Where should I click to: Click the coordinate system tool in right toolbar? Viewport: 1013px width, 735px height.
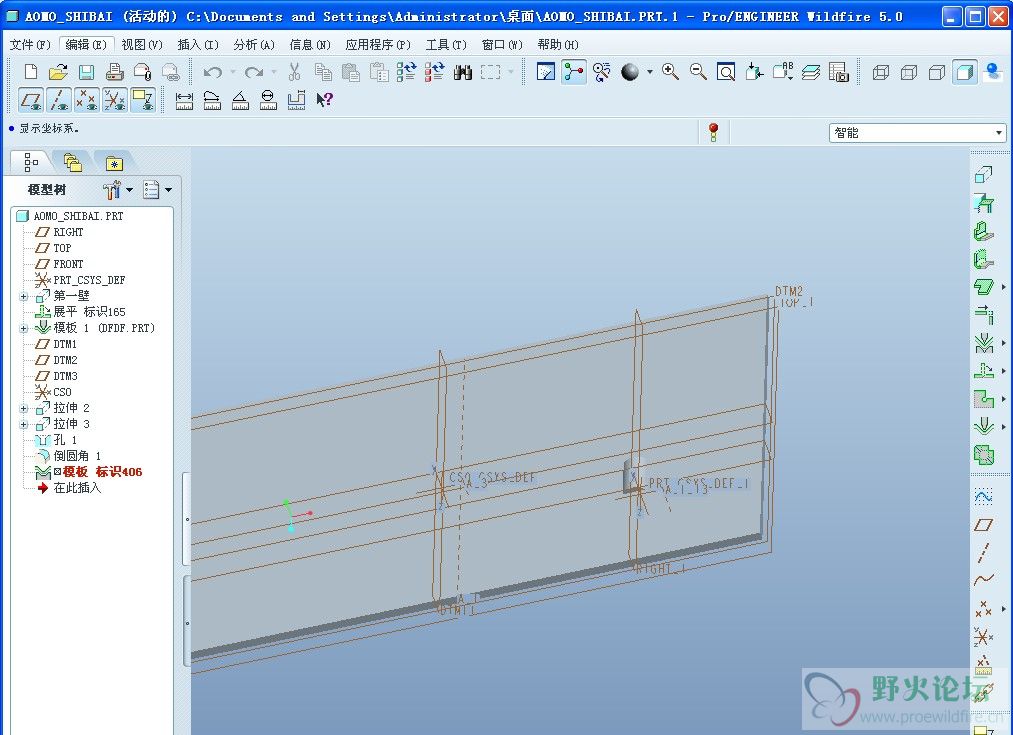click(x=983, y=637)
